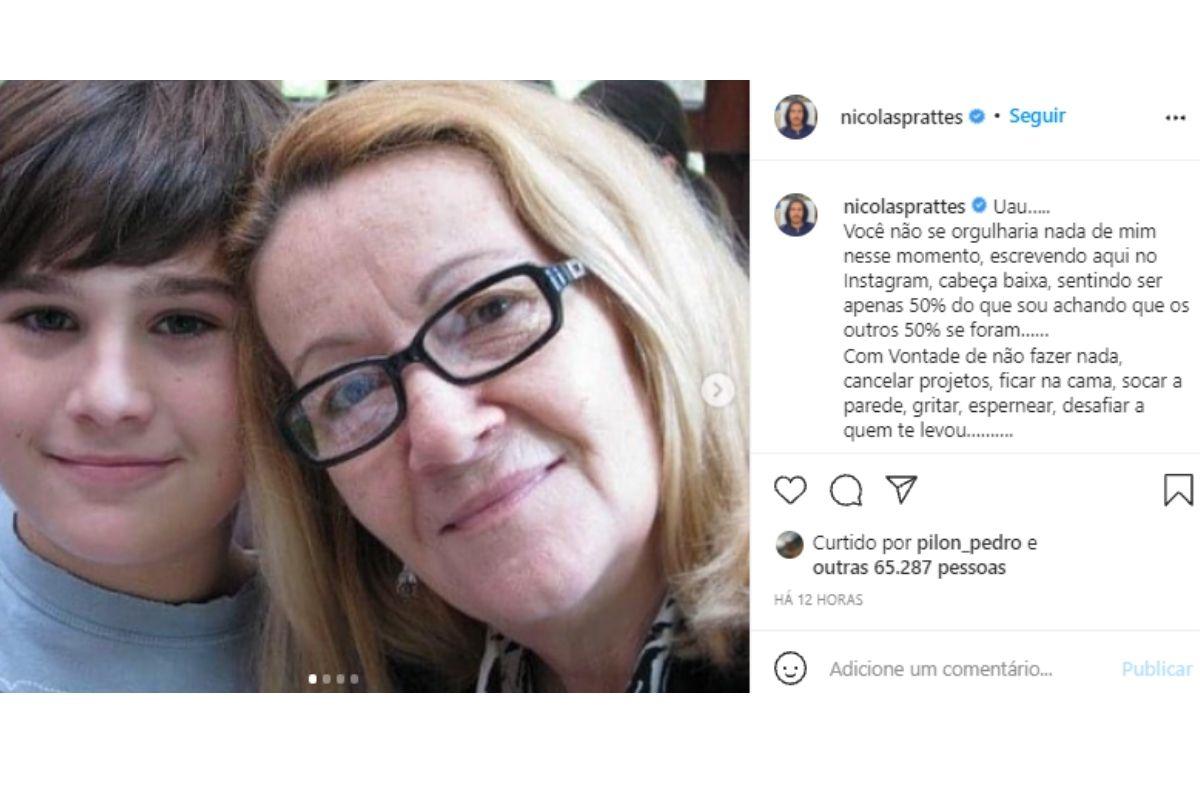Click the 'HÁ 12 HORAS' timestamp
1200x800 pixels.
point(818,600)
